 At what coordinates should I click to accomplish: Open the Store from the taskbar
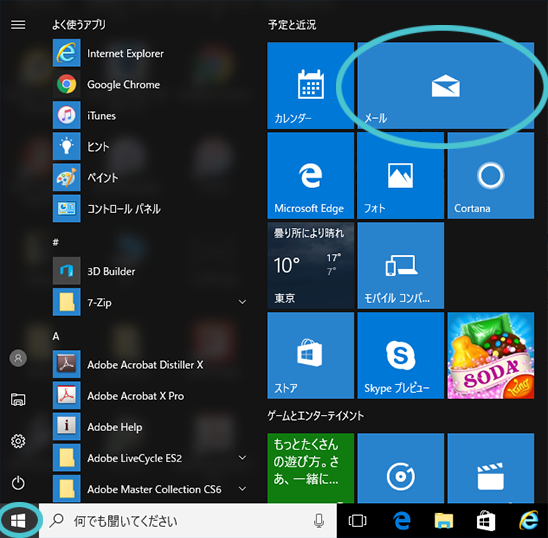click(486, 521)
